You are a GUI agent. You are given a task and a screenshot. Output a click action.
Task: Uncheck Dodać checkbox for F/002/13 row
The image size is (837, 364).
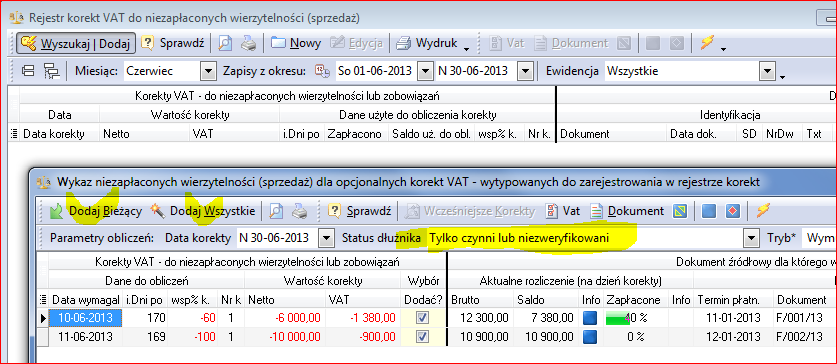(x=423, y=337)
